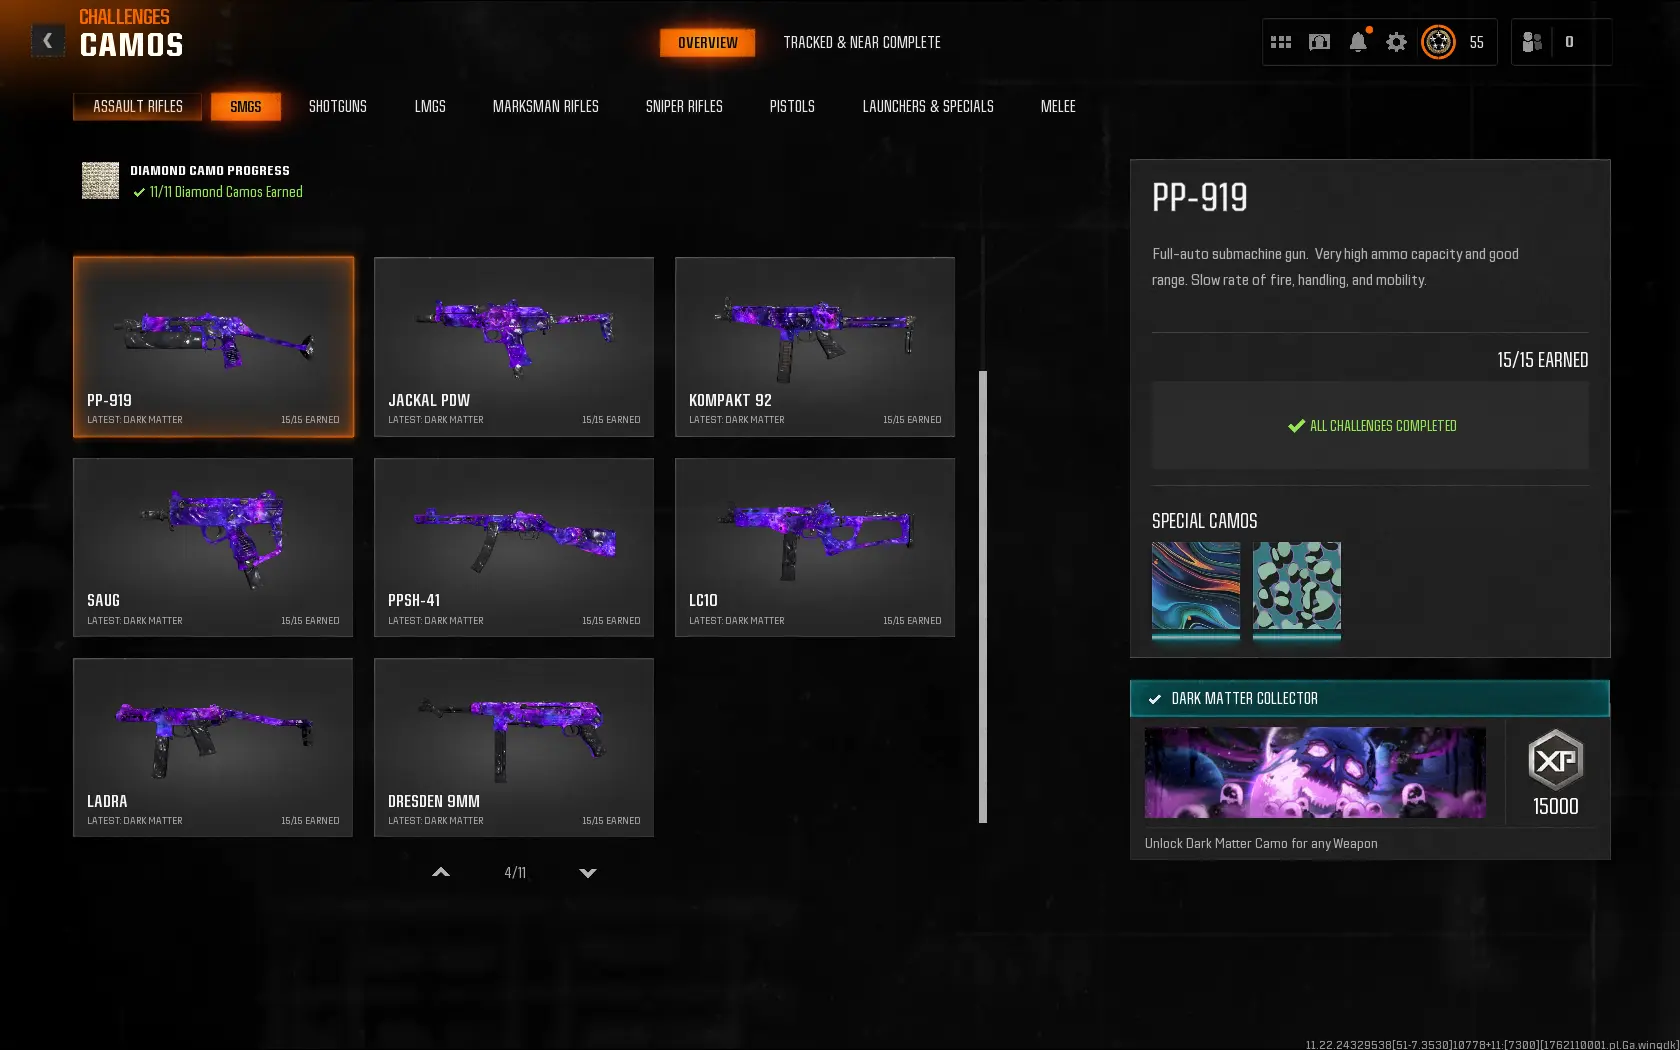
Task: Go to previous page with up chevron
Action: [441, 873]
